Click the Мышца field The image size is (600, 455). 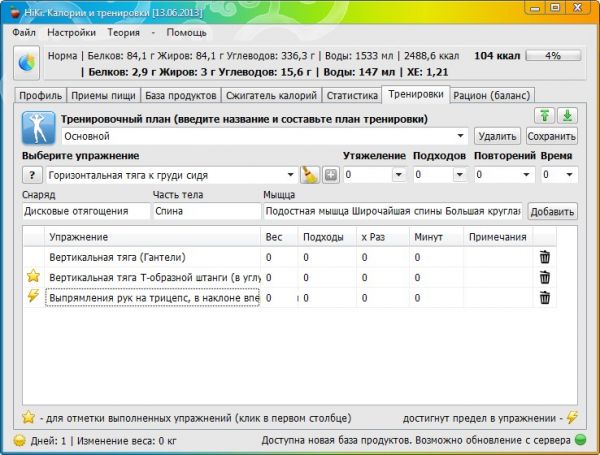[x=393, y=211]
